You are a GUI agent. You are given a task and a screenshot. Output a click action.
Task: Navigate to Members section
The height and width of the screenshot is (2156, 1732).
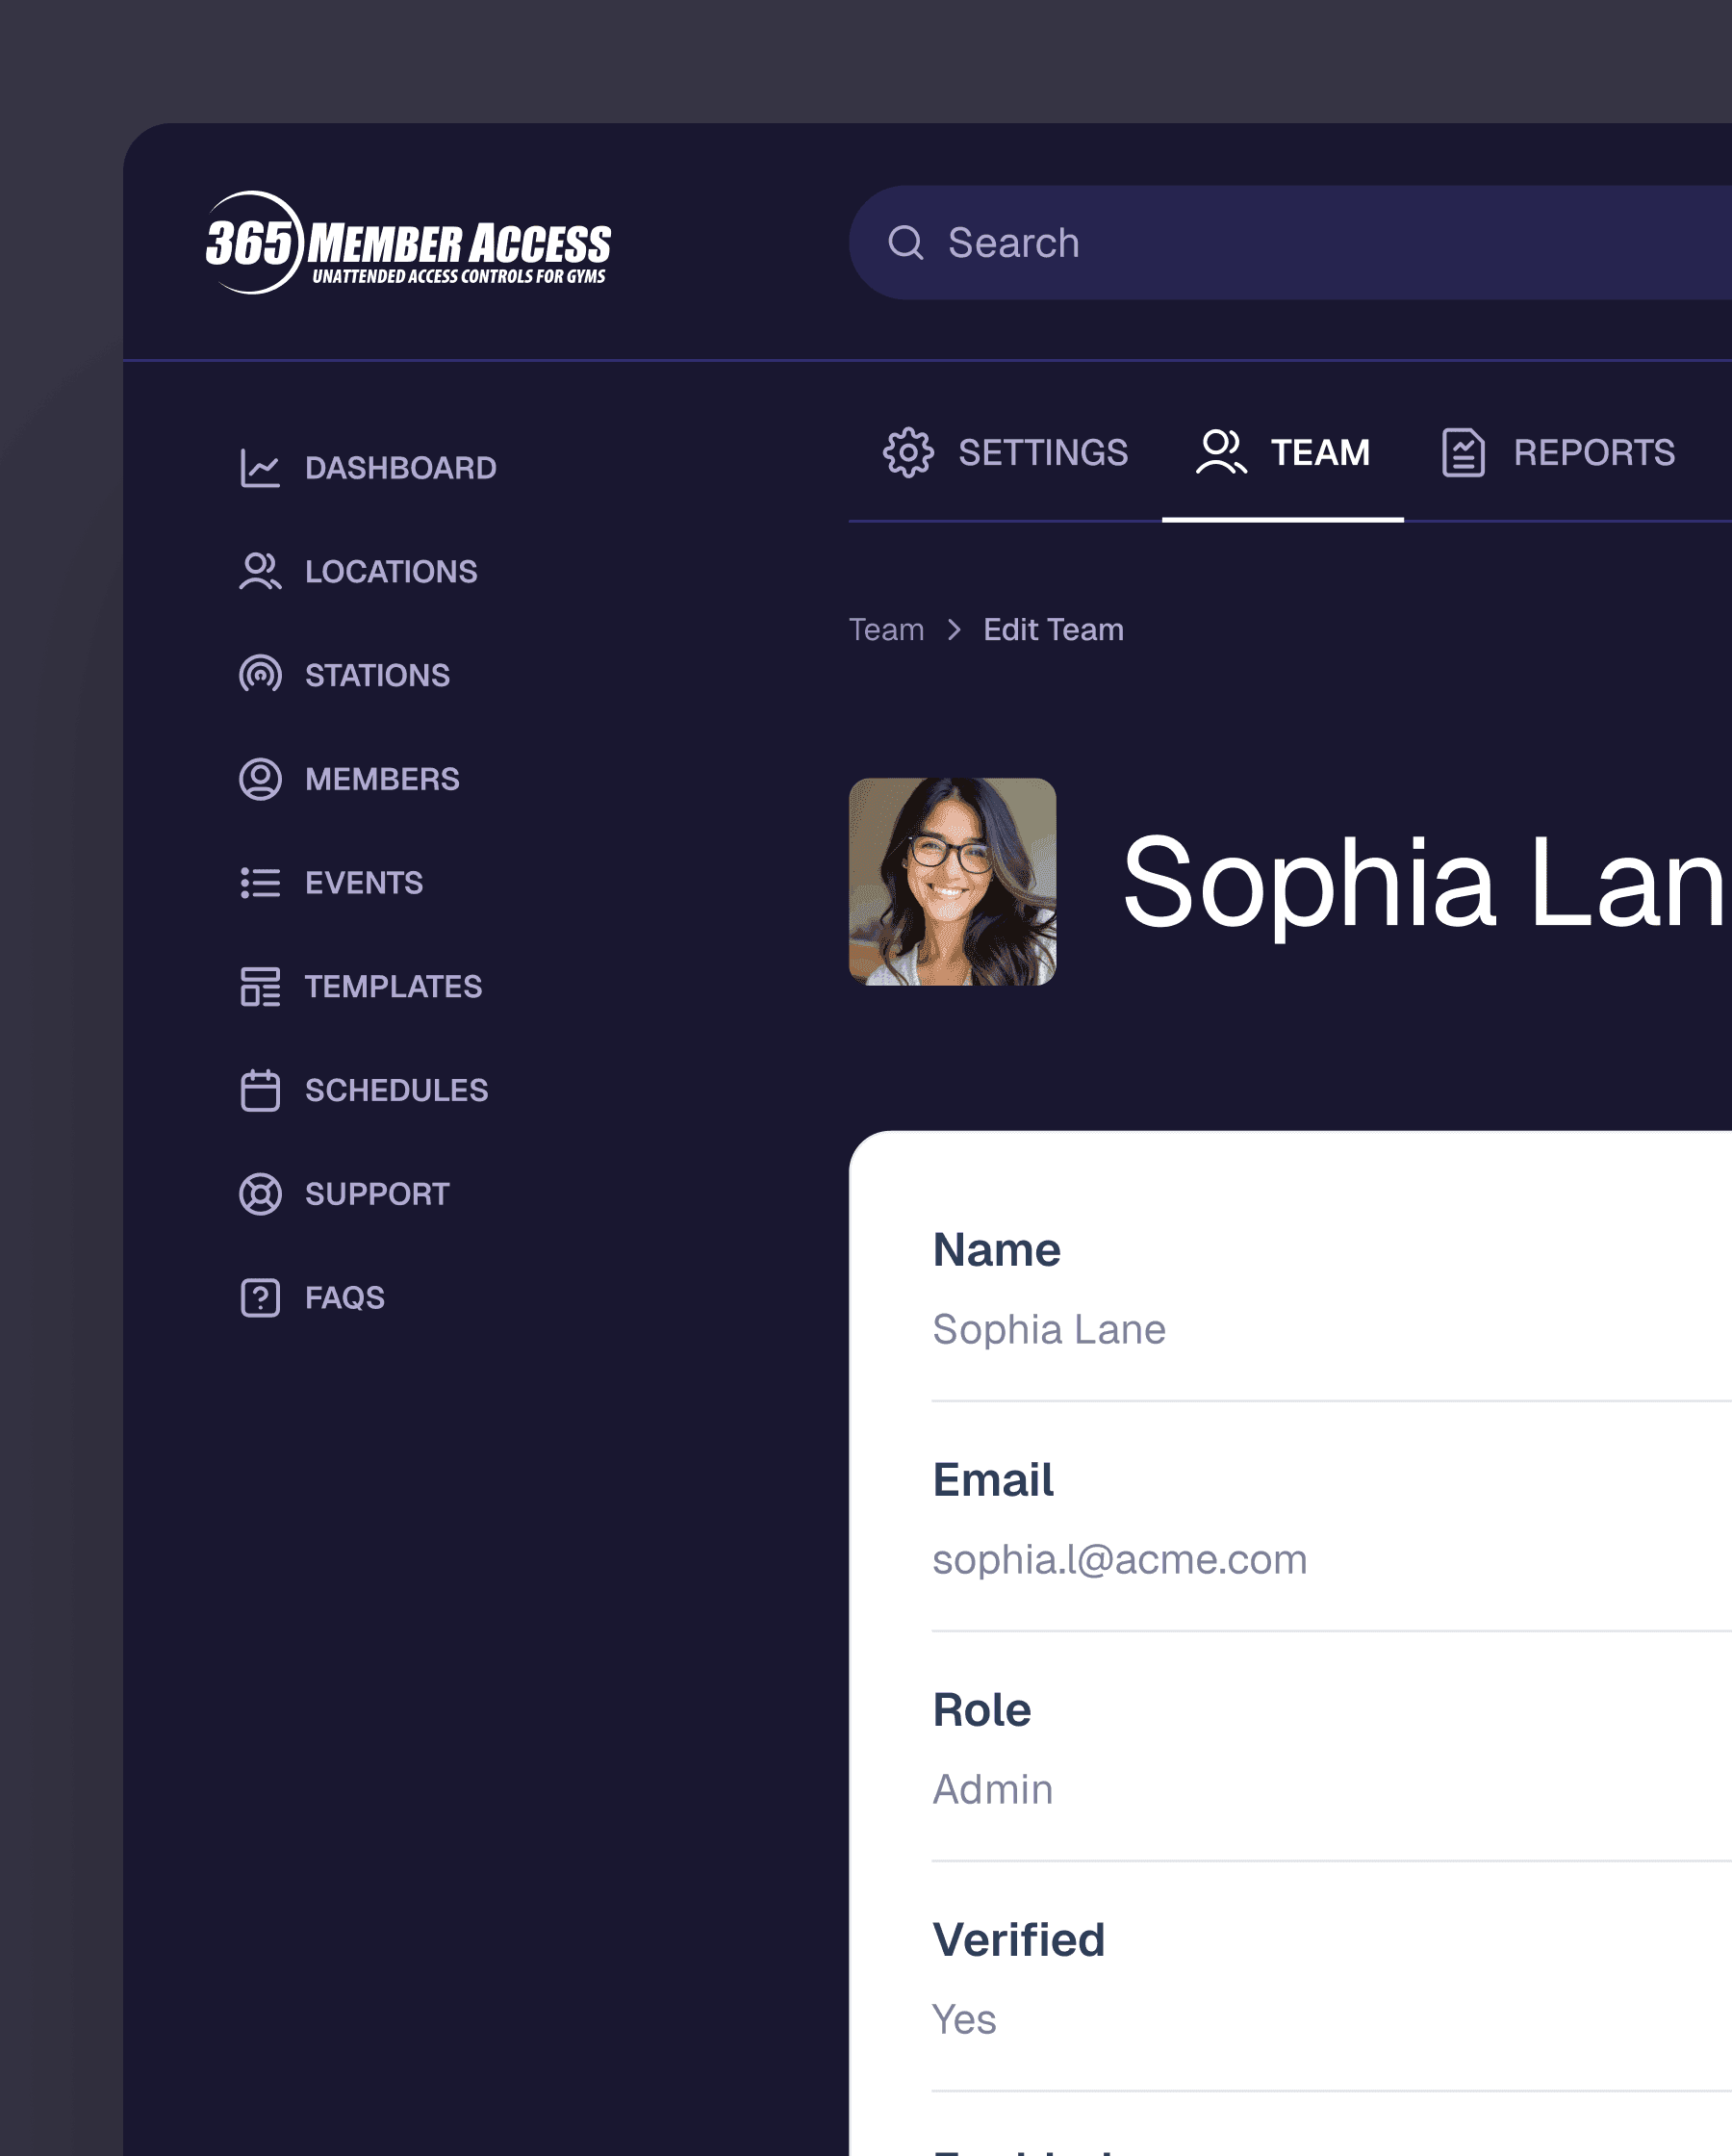(x=349, y=779)
